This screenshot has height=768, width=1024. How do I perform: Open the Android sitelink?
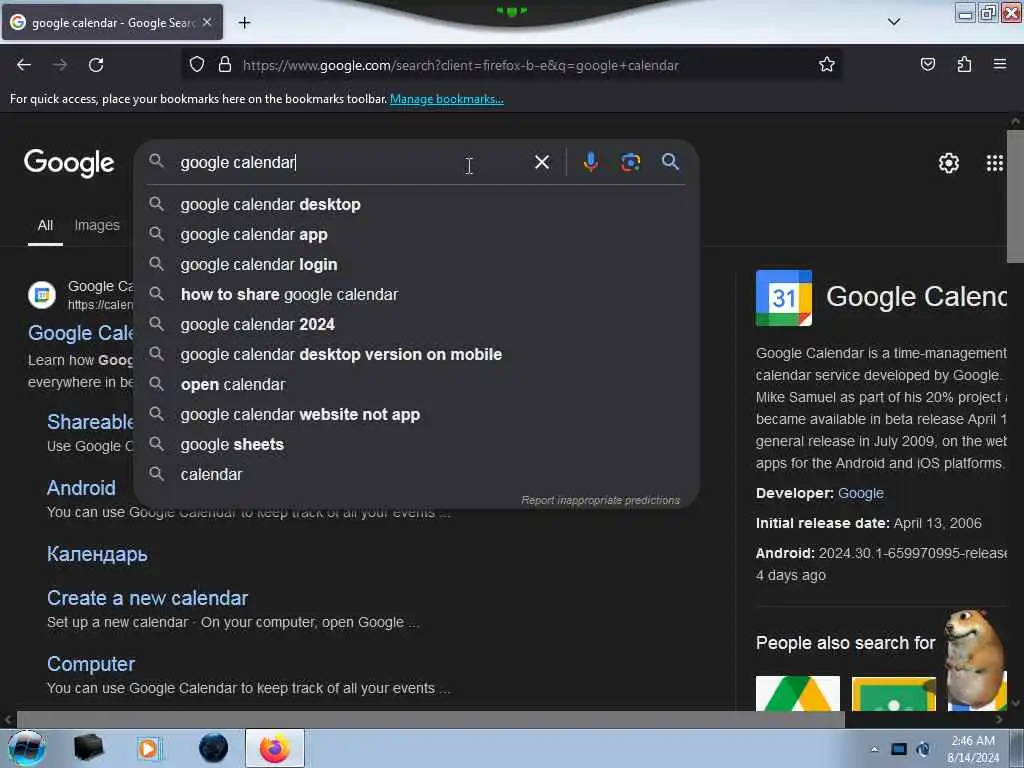coord(81,488)
